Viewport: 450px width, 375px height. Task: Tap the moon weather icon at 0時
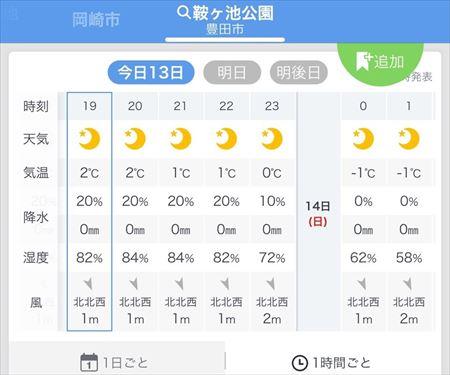click(363, 139)
